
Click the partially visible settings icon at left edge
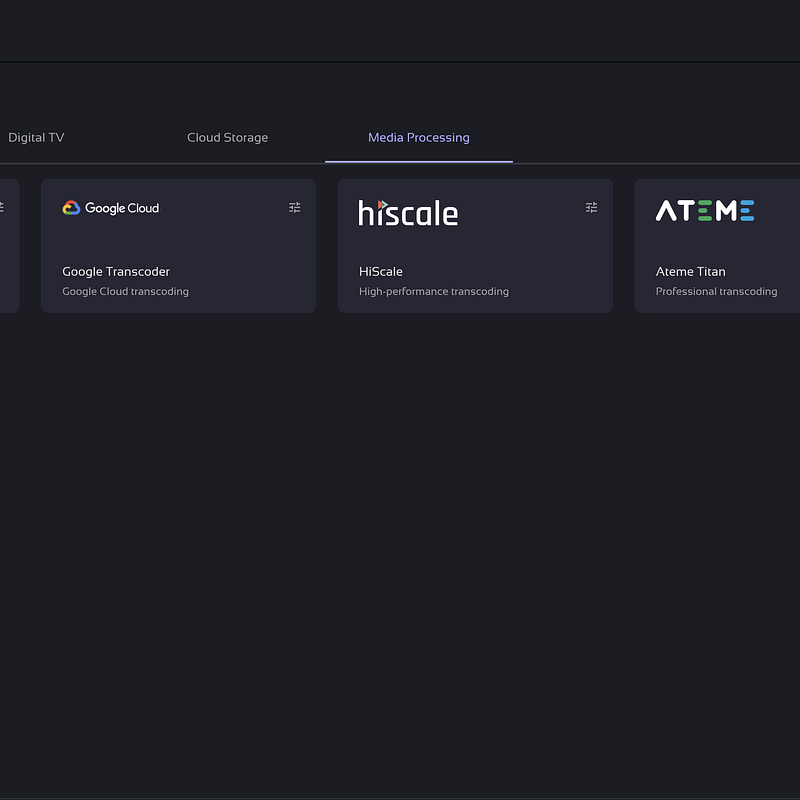[1, 208]
